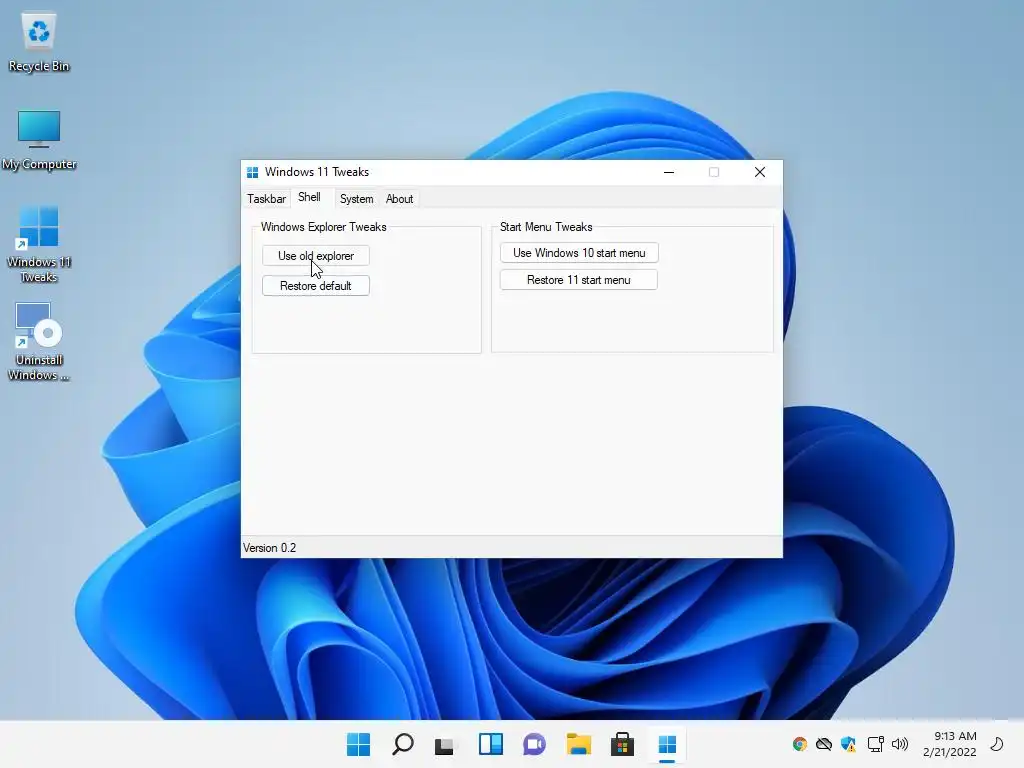Click the Version 0.2 status text
The height and width of the screenshot is (768, 1024).
tap(270, 548)
